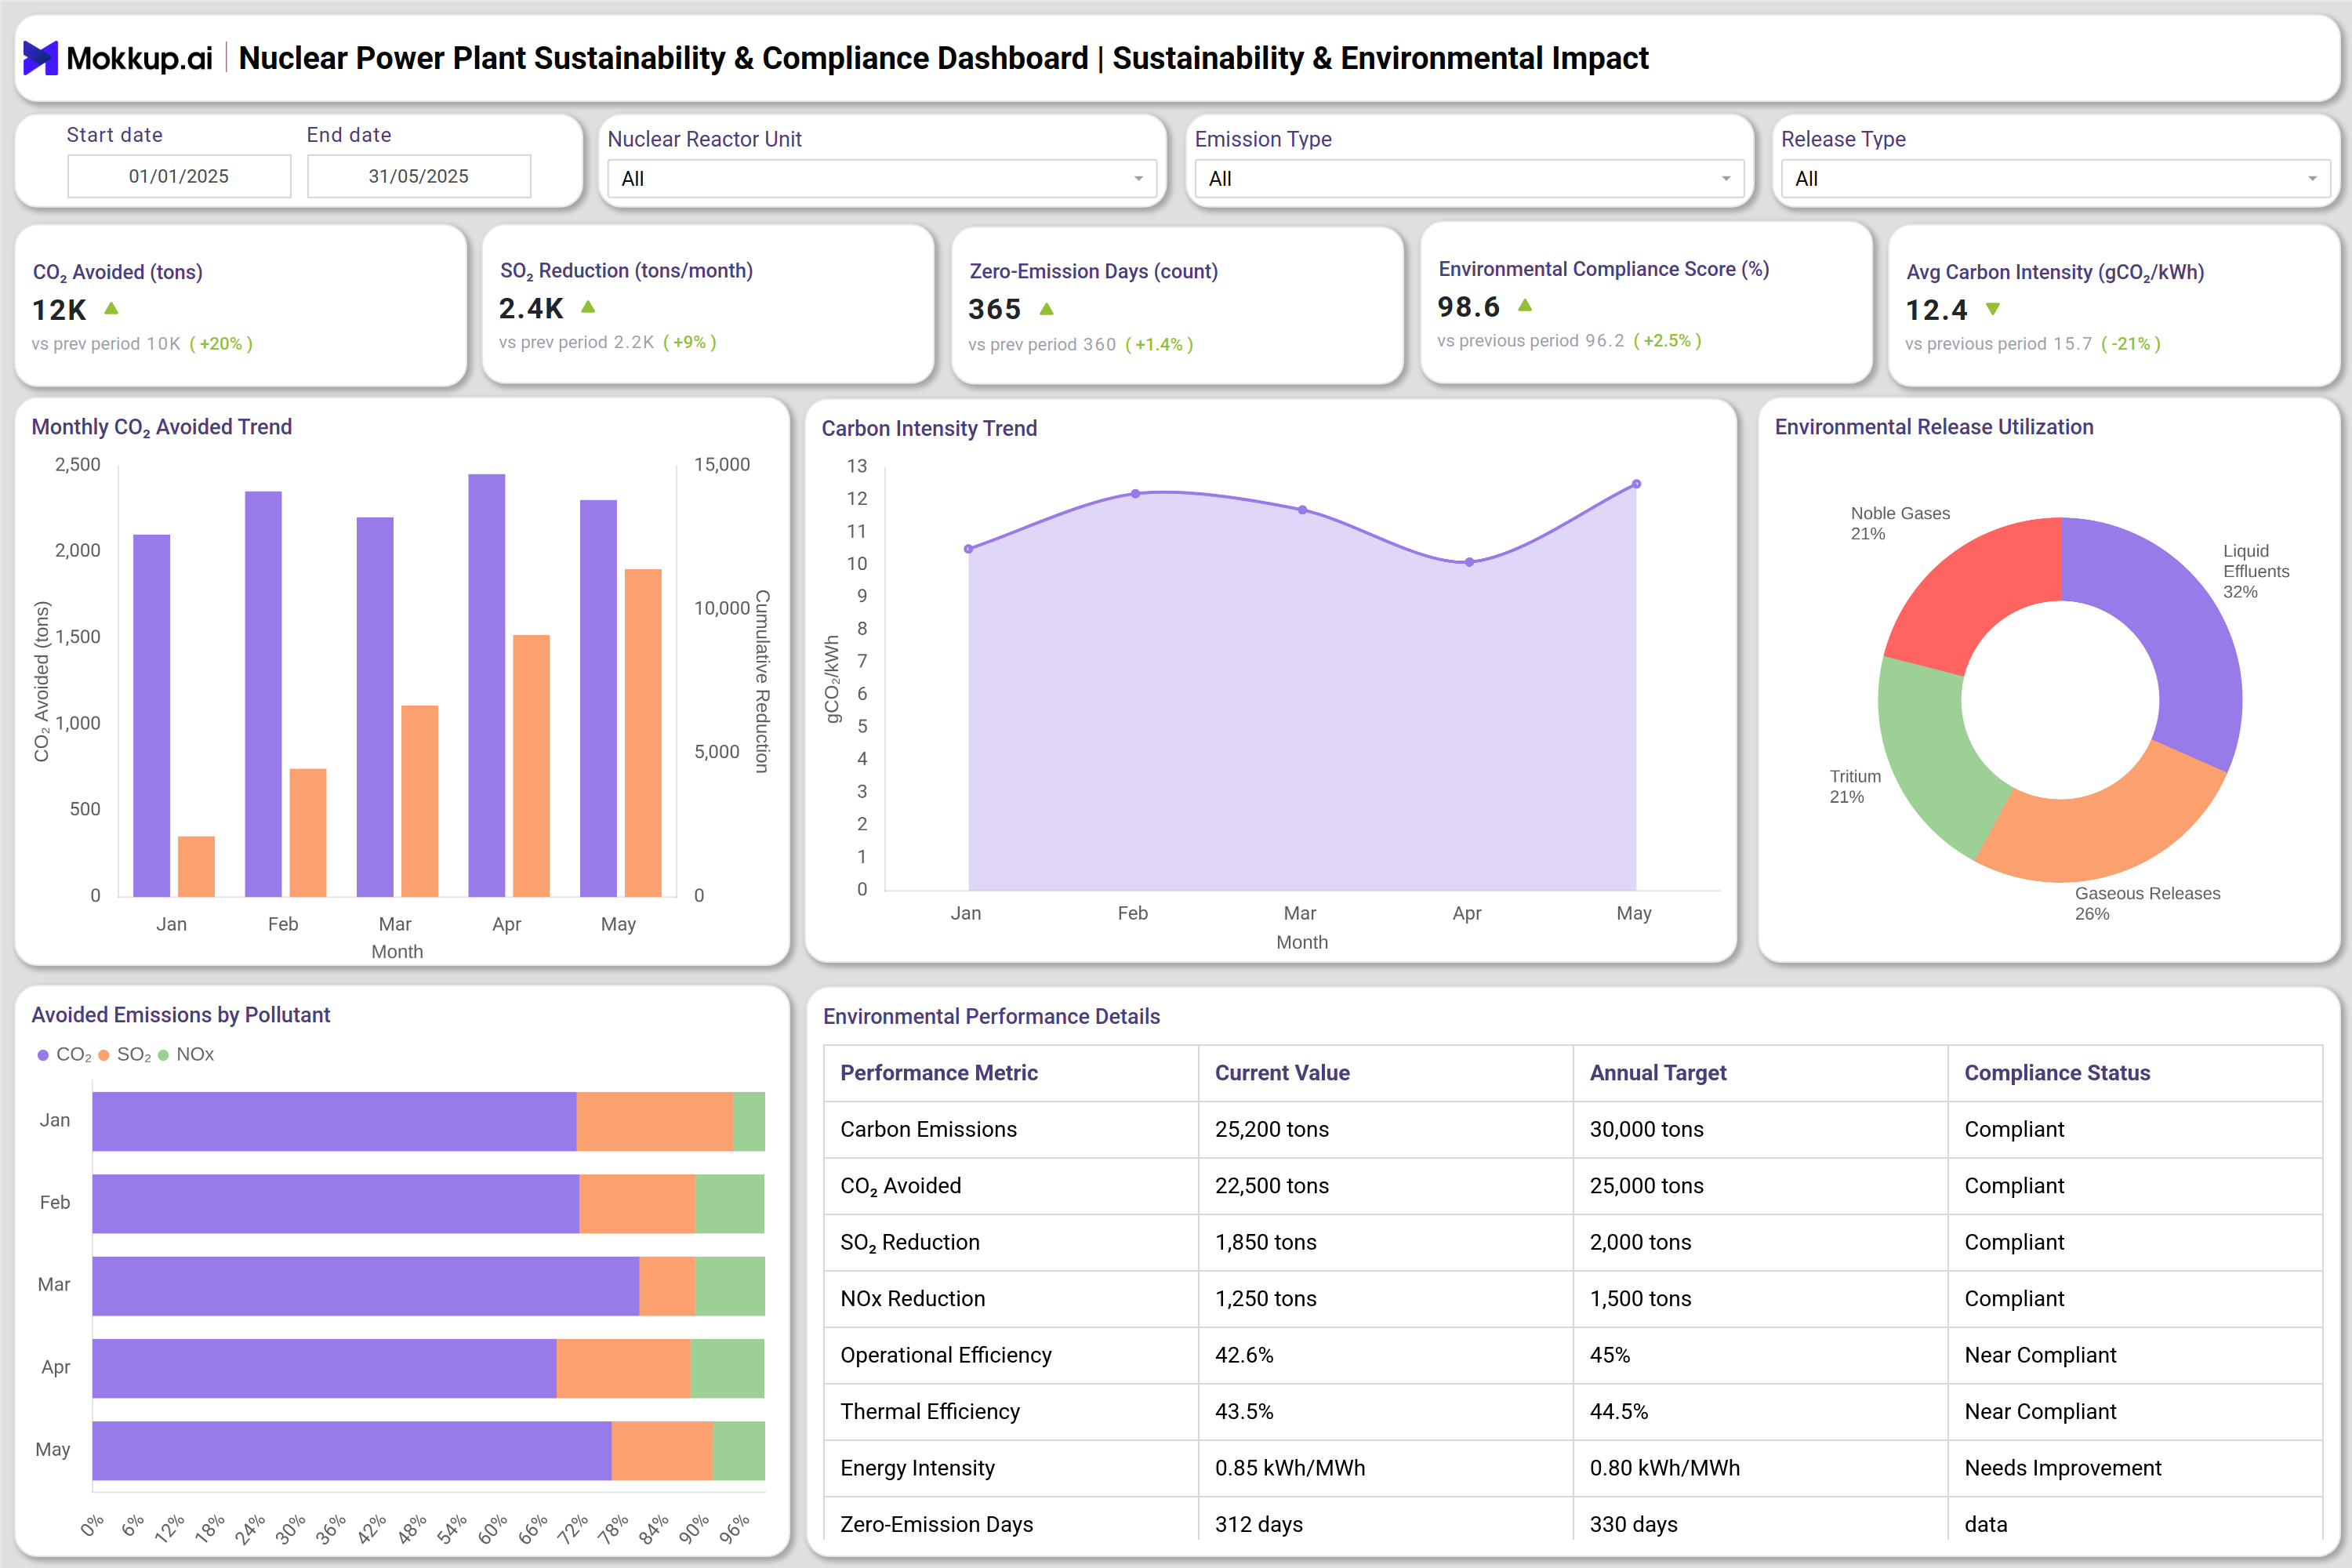
Task: Click the May orange cumulative reduction bar
Action: click(643, 733)
